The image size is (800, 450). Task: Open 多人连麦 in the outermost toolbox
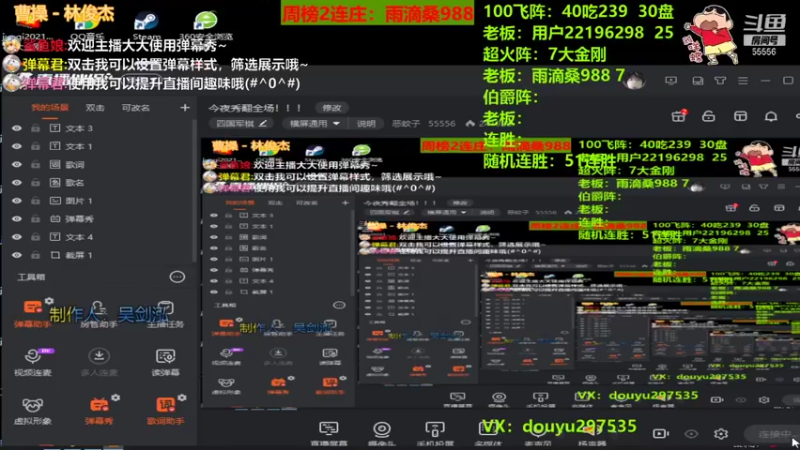pyautogui.click(x=99, y=362)
